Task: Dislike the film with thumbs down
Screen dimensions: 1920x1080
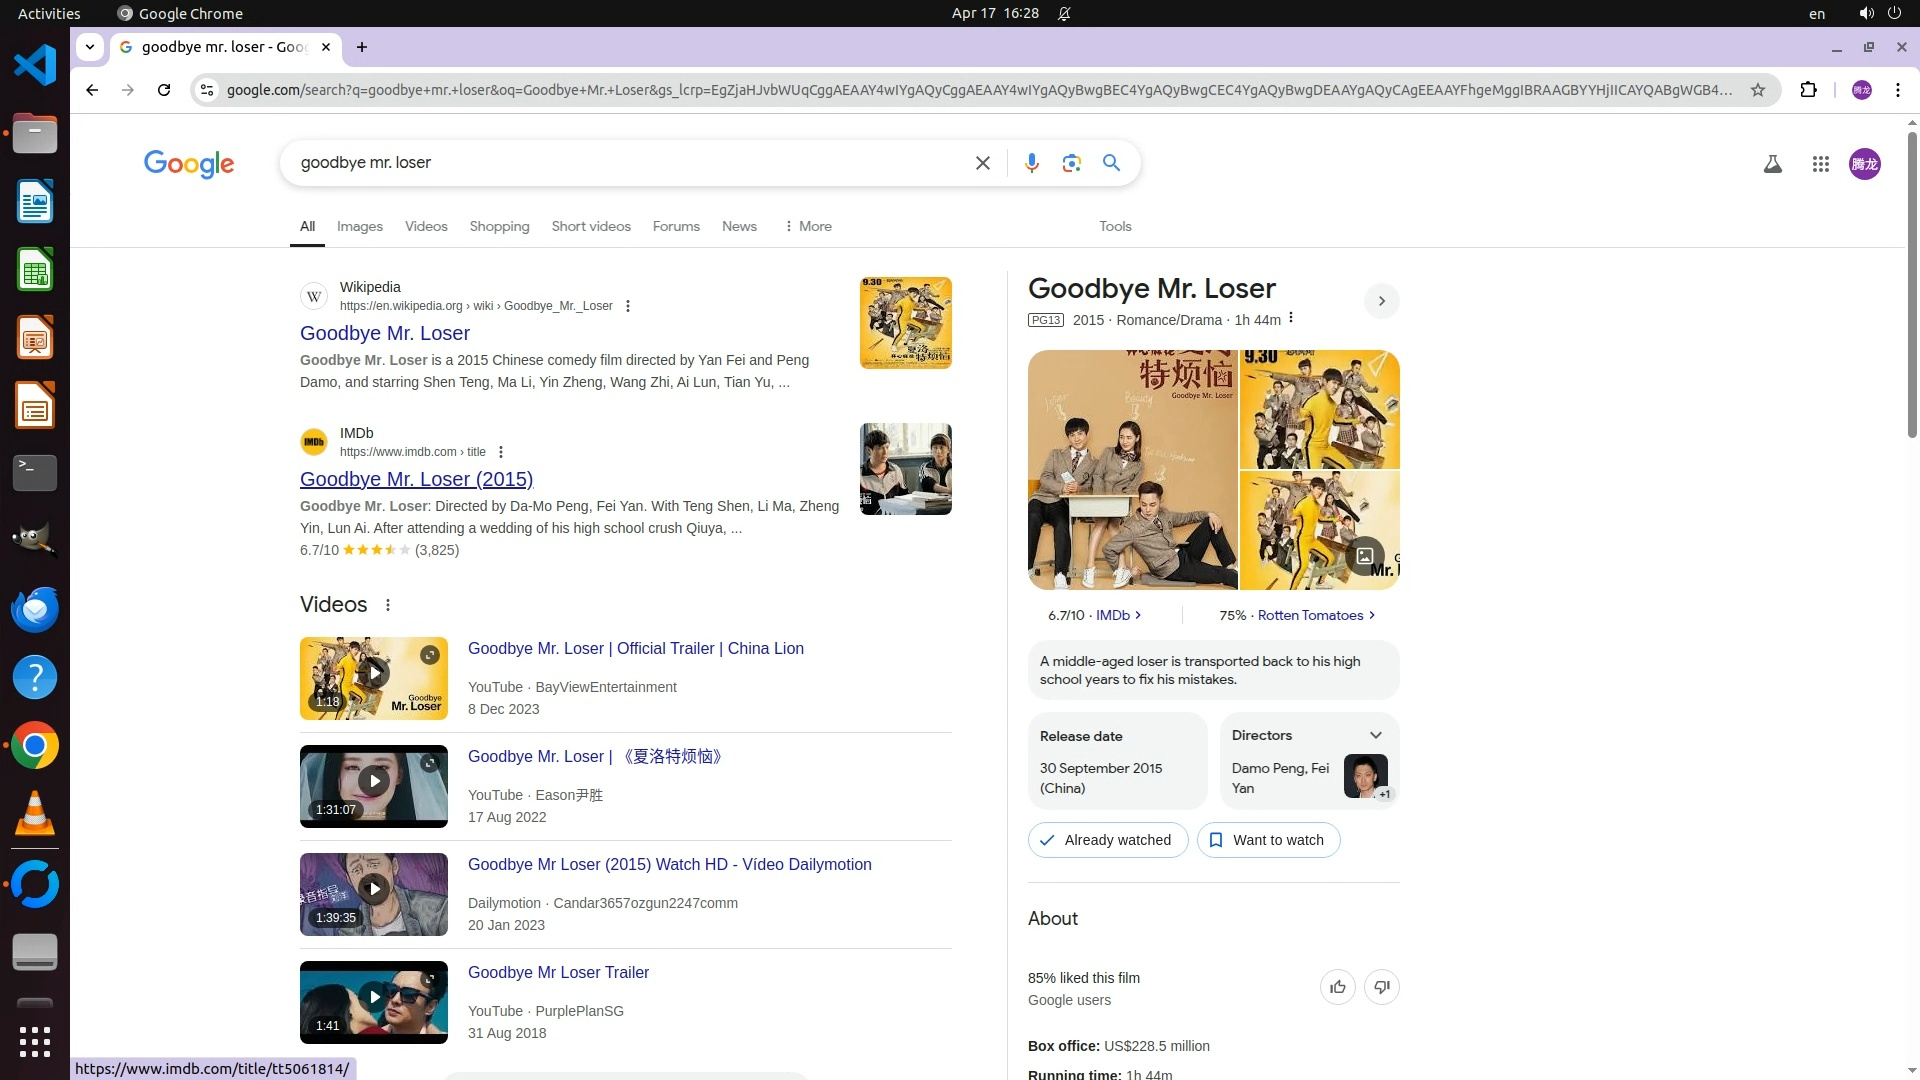Action: coord(1381,987)
